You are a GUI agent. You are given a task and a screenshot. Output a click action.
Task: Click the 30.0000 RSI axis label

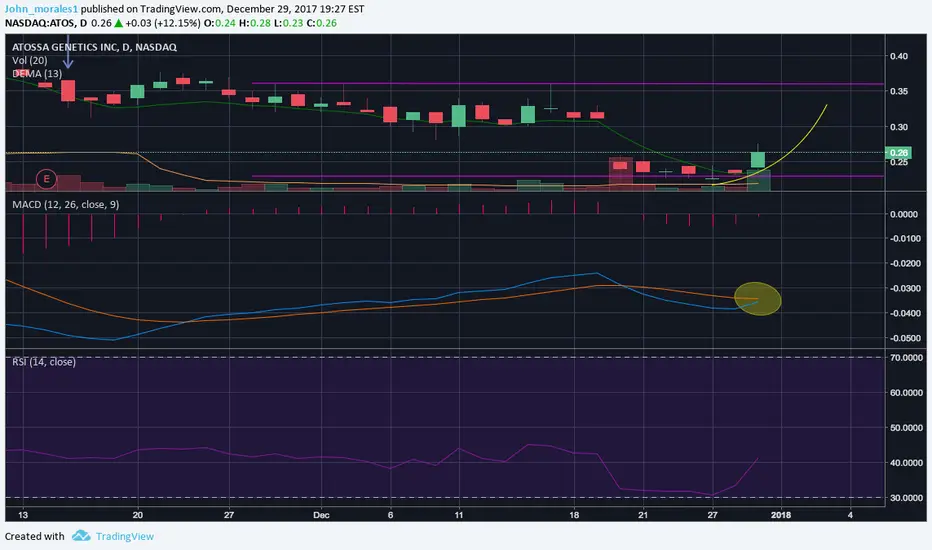[x=906, y=498]
